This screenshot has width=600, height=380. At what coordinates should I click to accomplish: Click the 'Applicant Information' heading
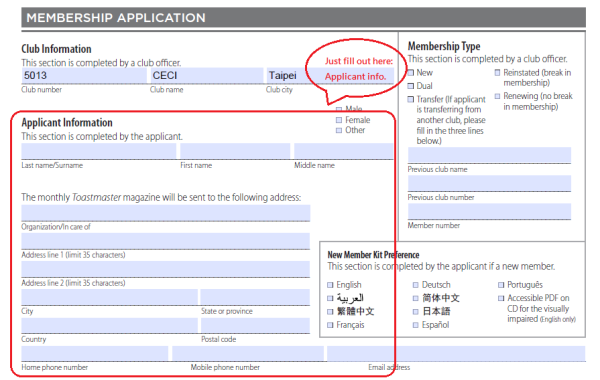(67, 122)
